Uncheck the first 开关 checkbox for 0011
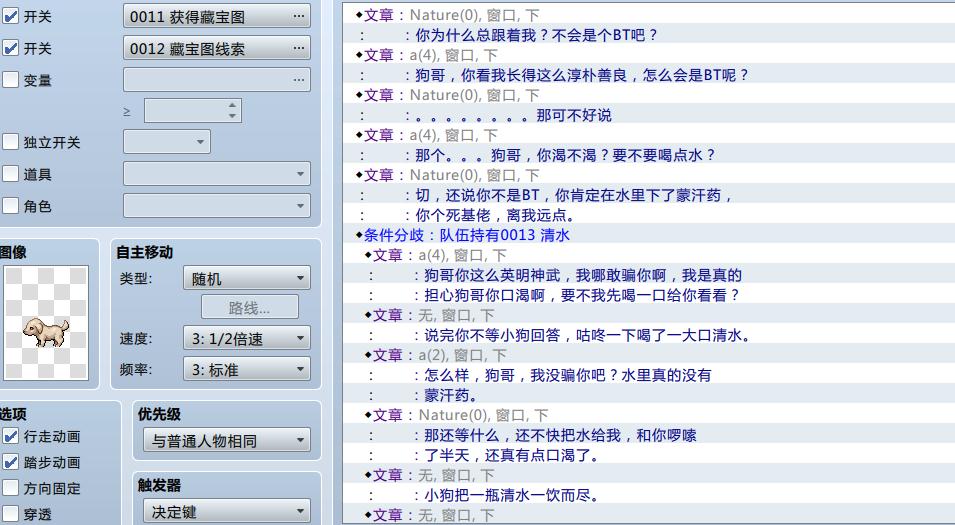The width and height of the screenshot is (955, 525). 10,16
